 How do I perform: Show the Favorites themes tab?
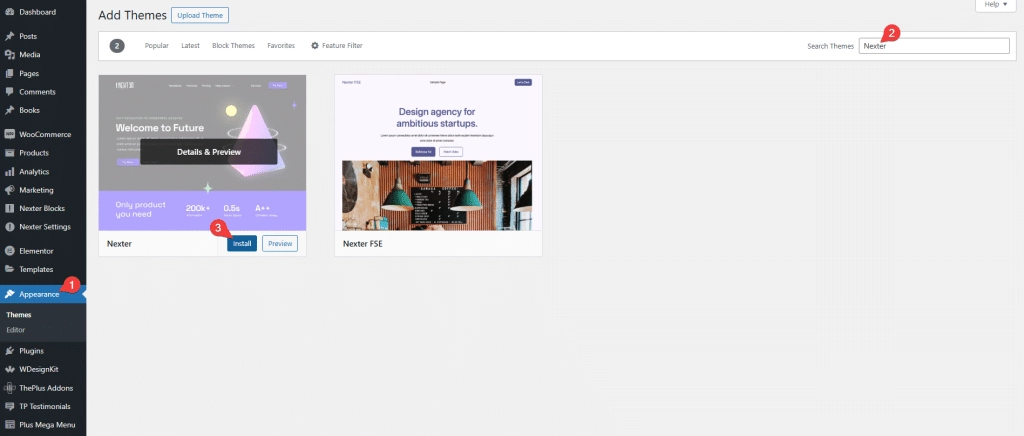click(x=281, y=46)
